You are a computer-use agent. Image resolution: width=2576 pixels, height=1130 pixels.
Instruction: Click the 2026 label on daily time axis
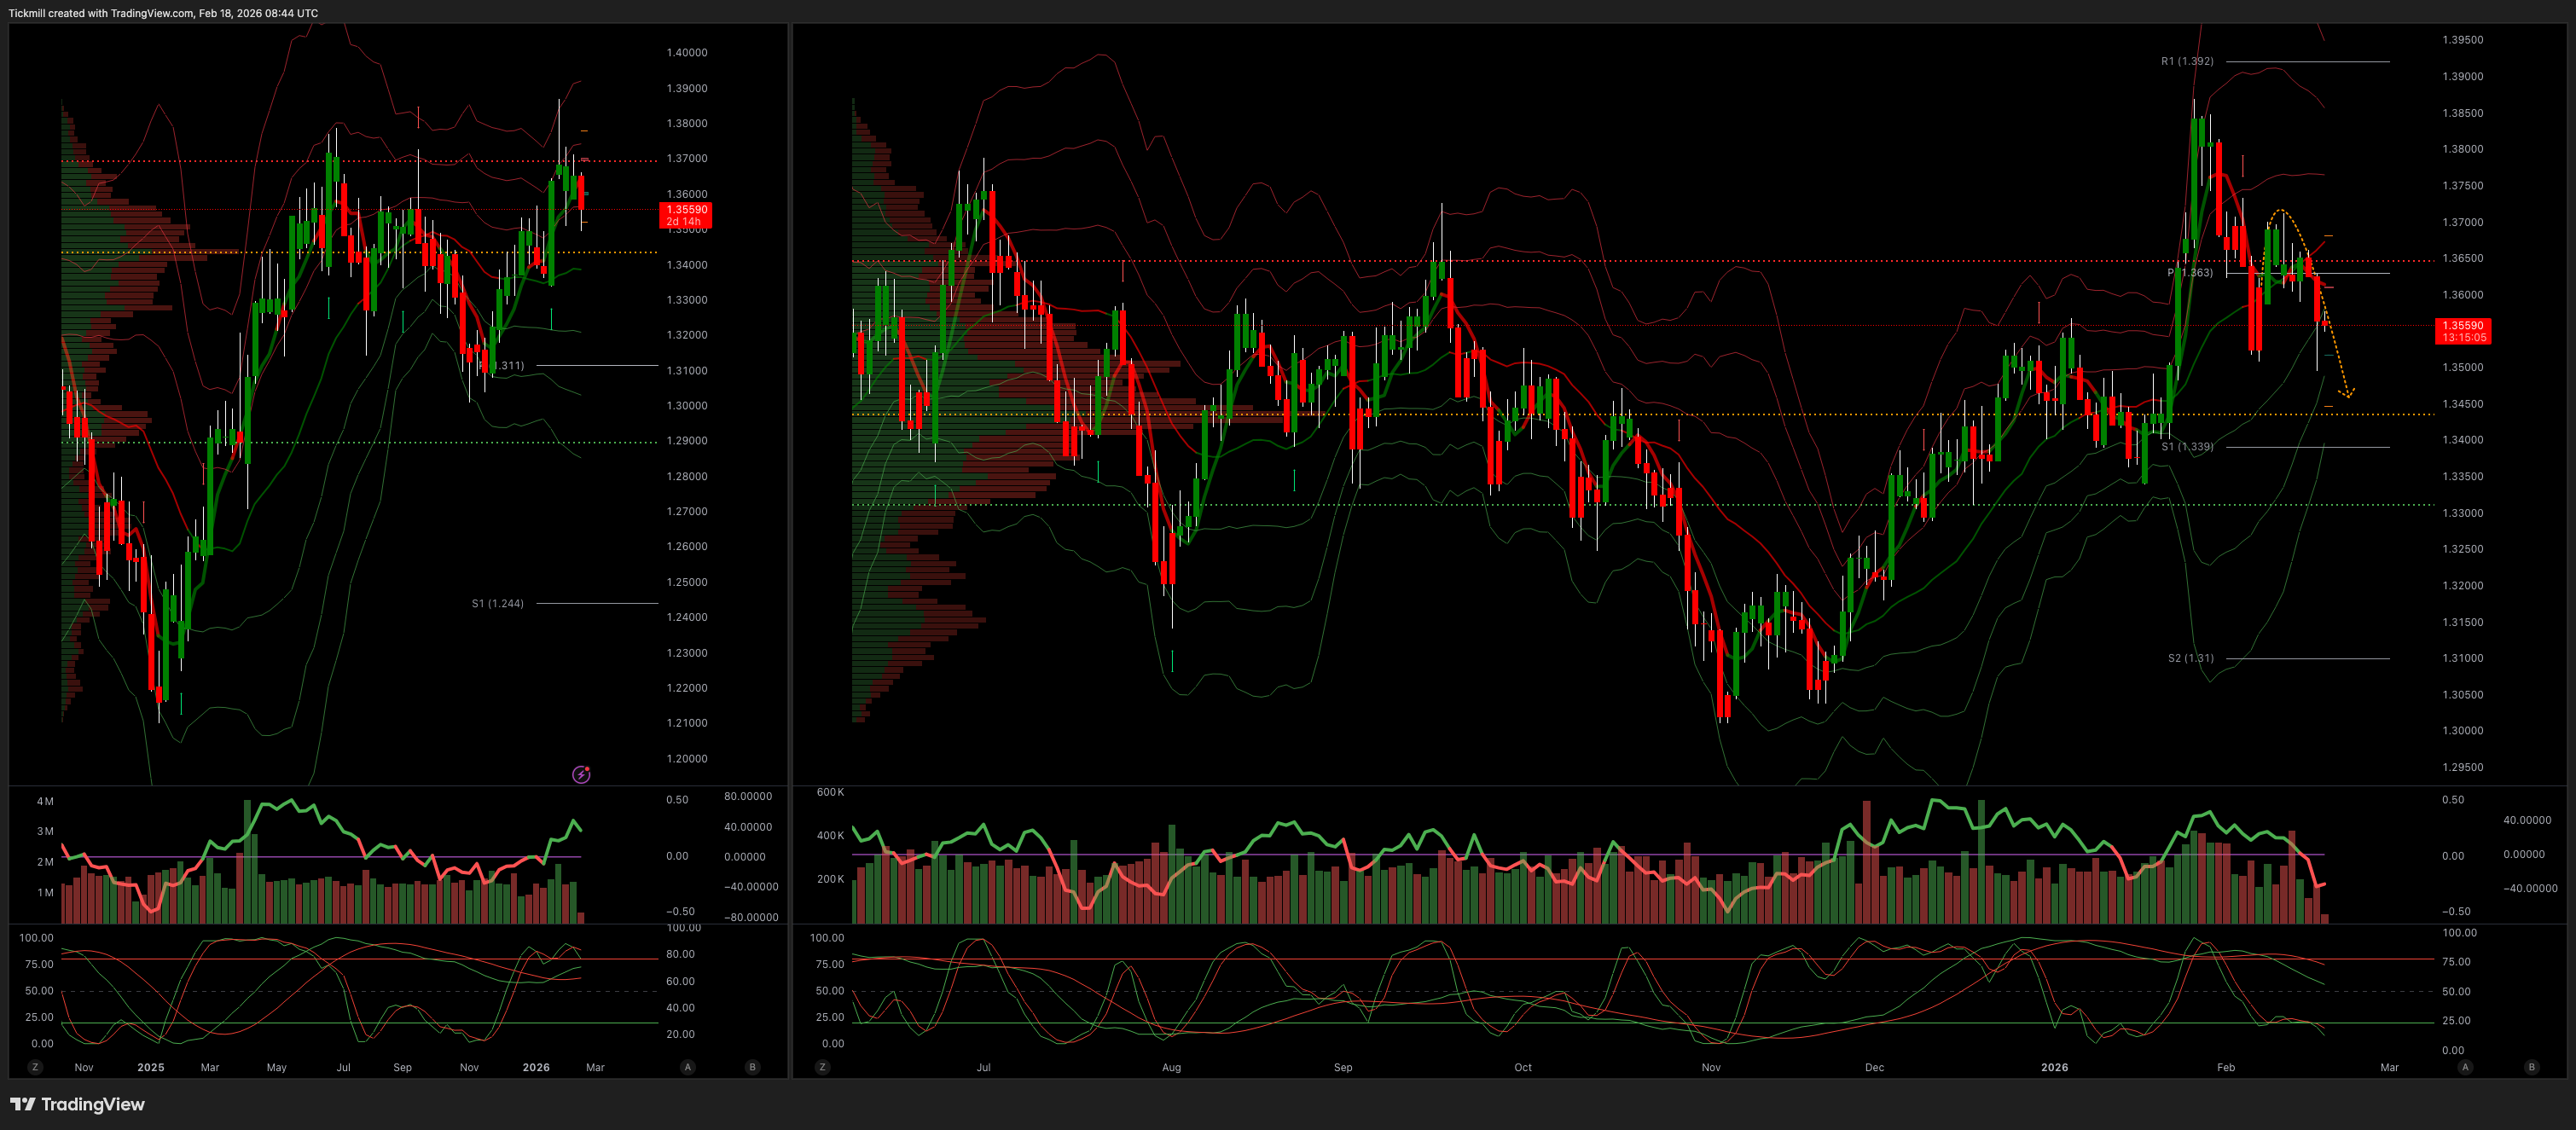(x=2054, y=1067)
